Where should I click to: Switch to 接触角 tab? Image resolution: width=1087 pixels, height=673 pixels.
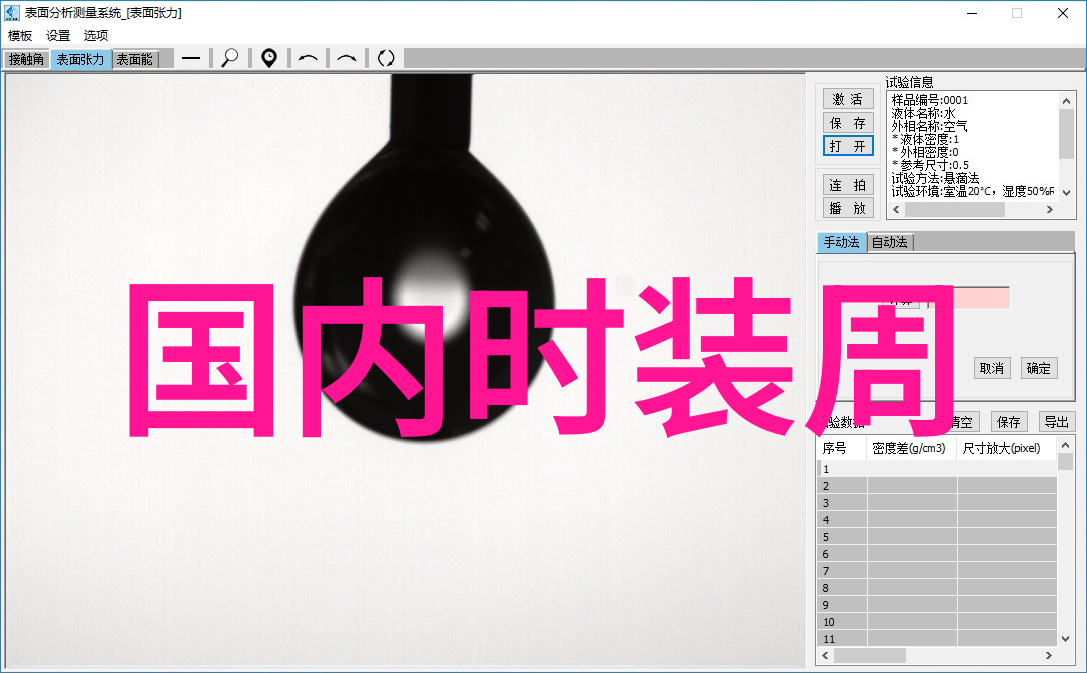pos(26,60)
